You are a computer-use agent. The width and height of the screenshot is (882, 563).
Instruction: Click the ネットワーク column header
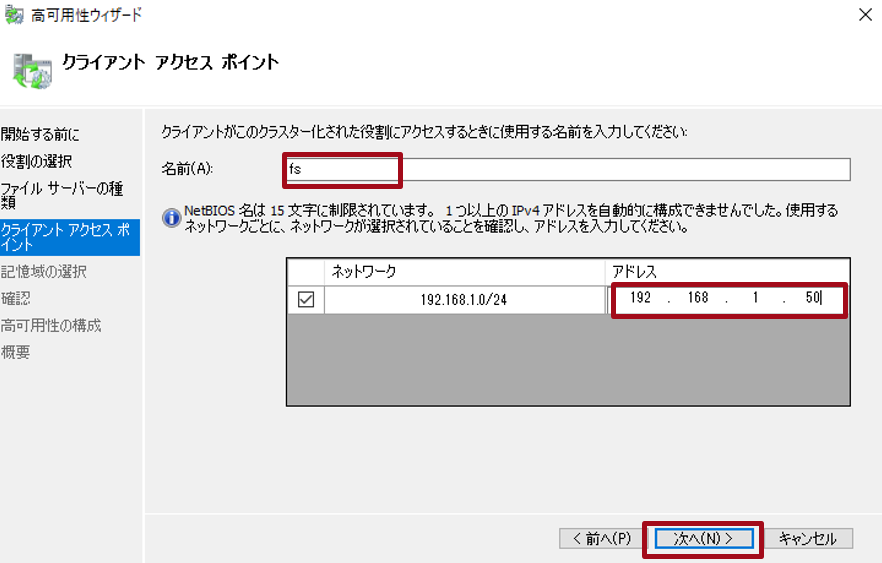point(464,272)
